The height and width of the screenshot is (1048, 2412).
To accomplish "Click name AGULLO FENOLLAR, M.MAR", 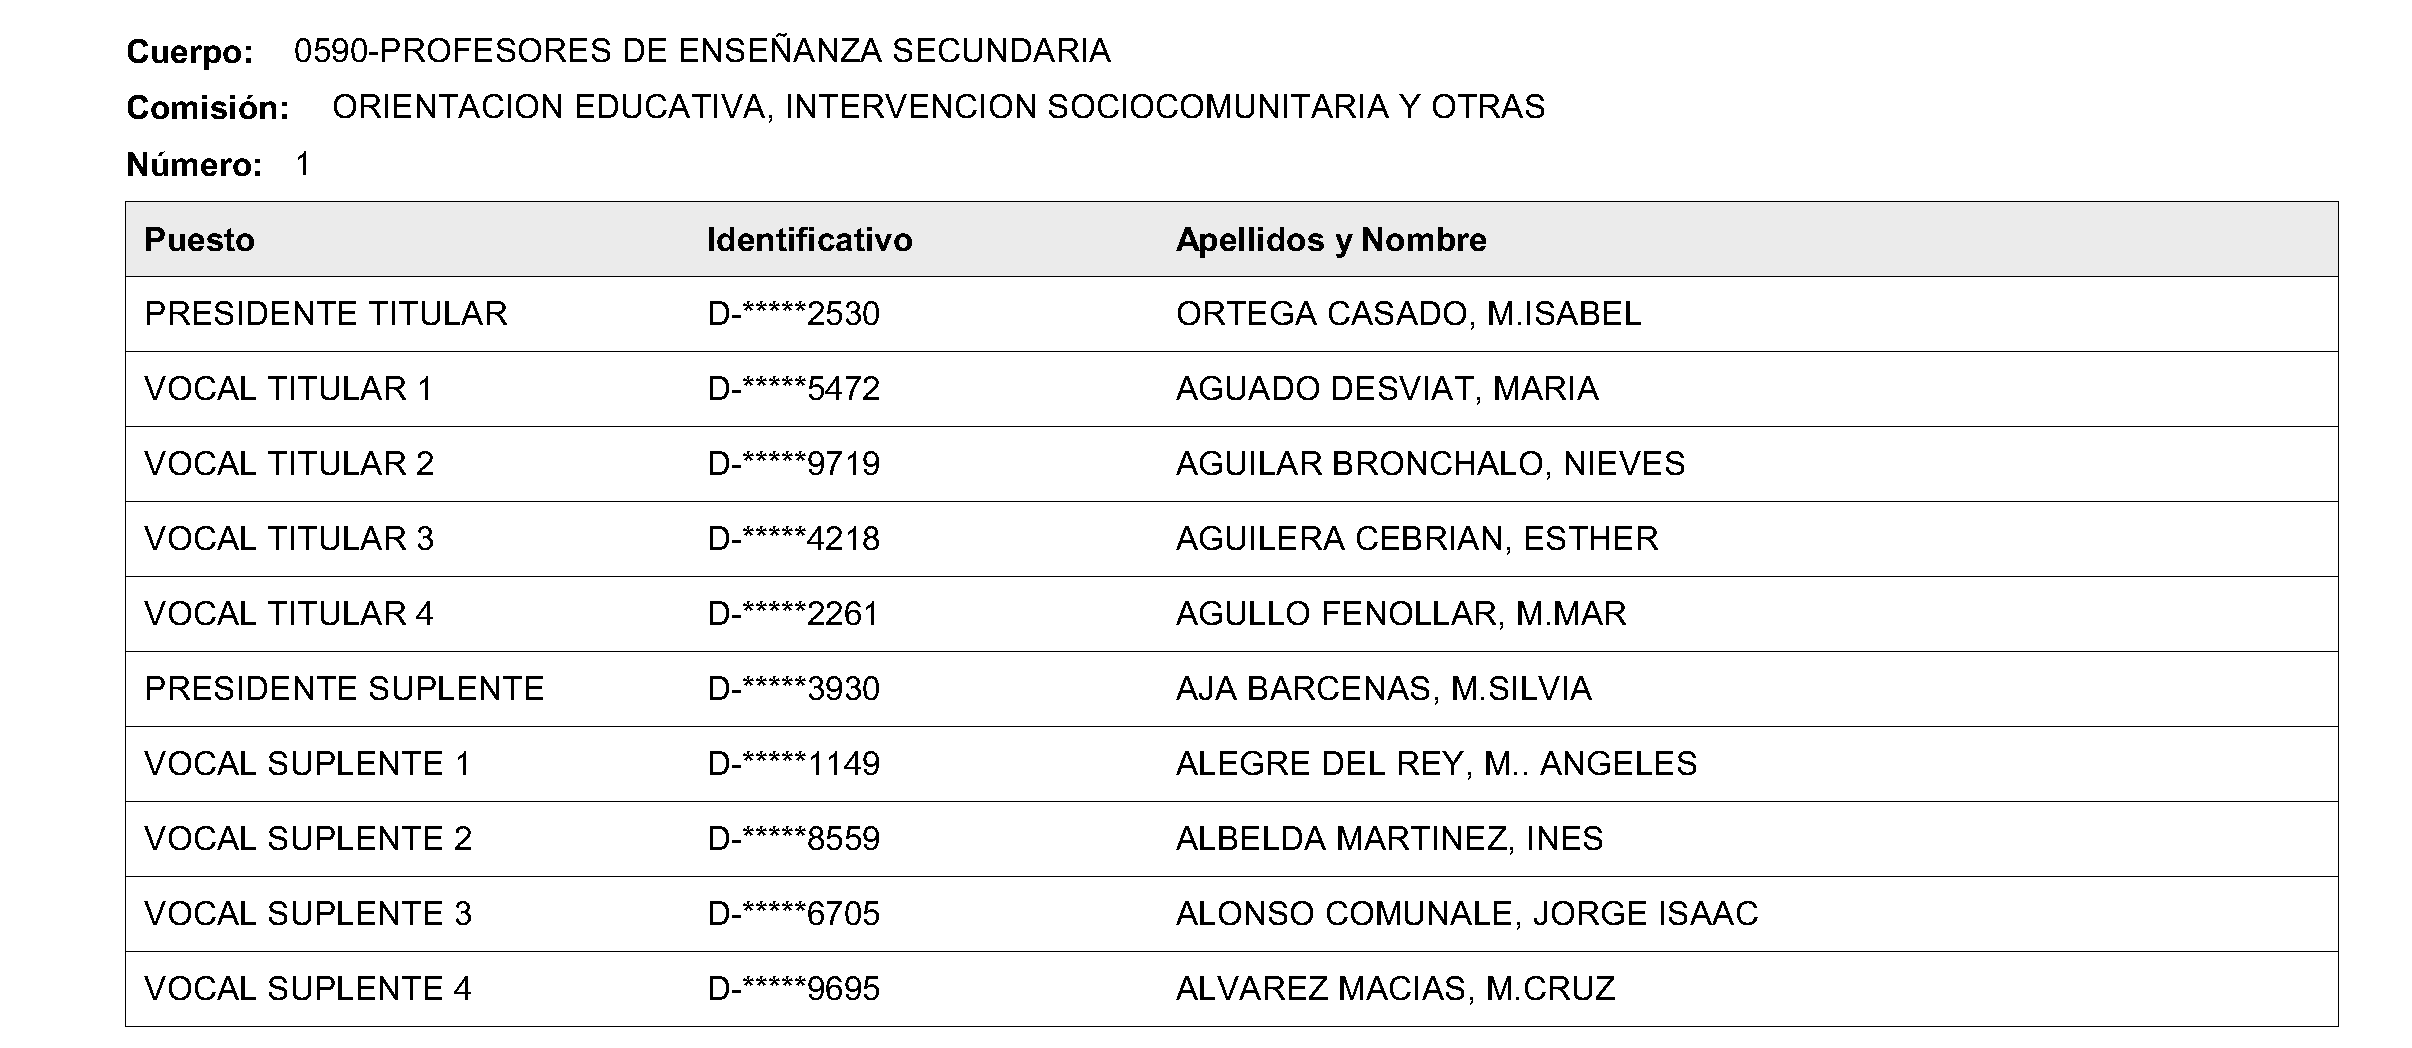I will (1401, 614).
